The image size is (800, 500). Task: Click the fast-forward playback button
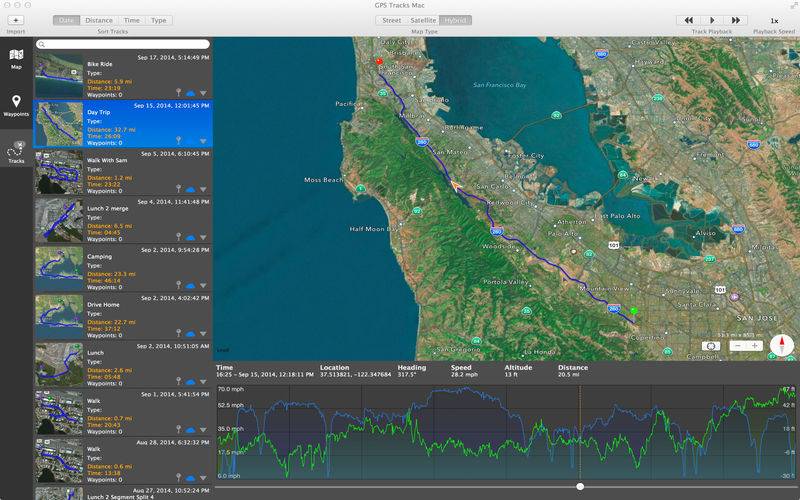[x=736, y=20]
